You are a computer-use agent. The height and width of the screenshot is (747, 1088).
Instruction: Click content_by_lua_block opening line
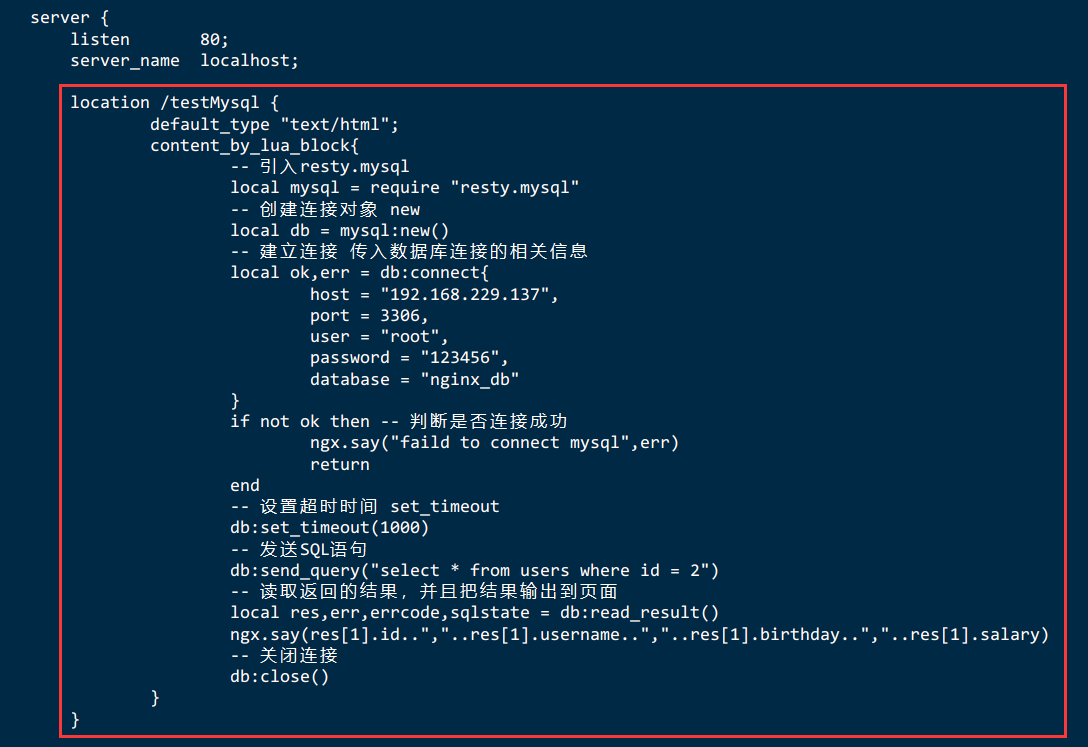254,146
